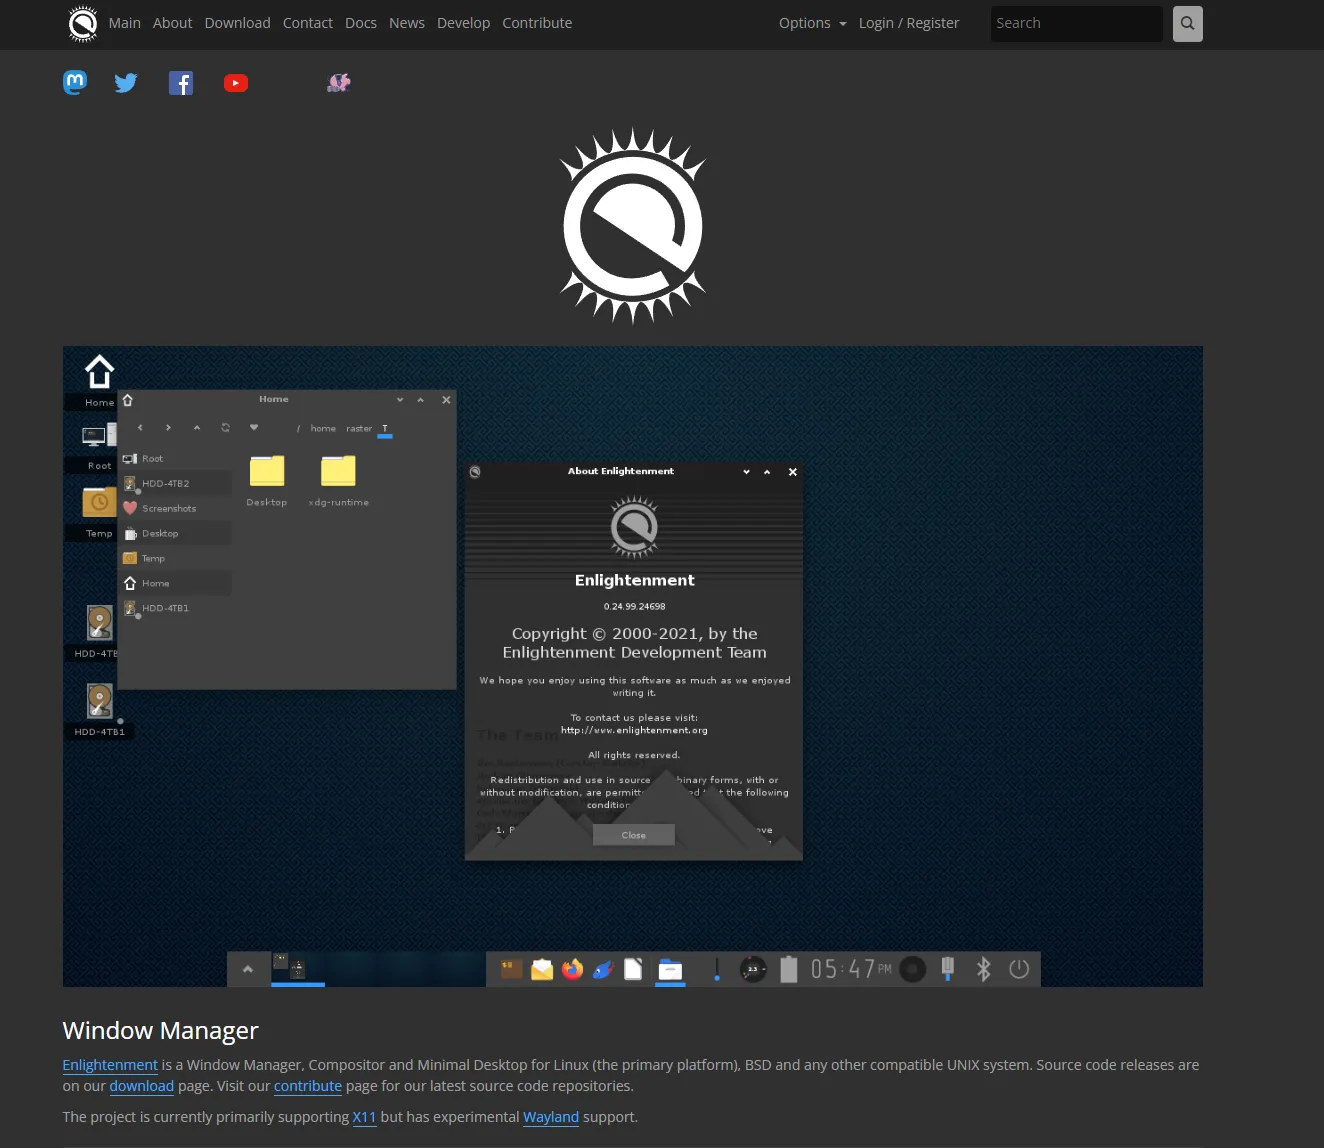Click the heart favorites icon in Home toolbar
1324x1148 pixels.
tap(254, 428)
